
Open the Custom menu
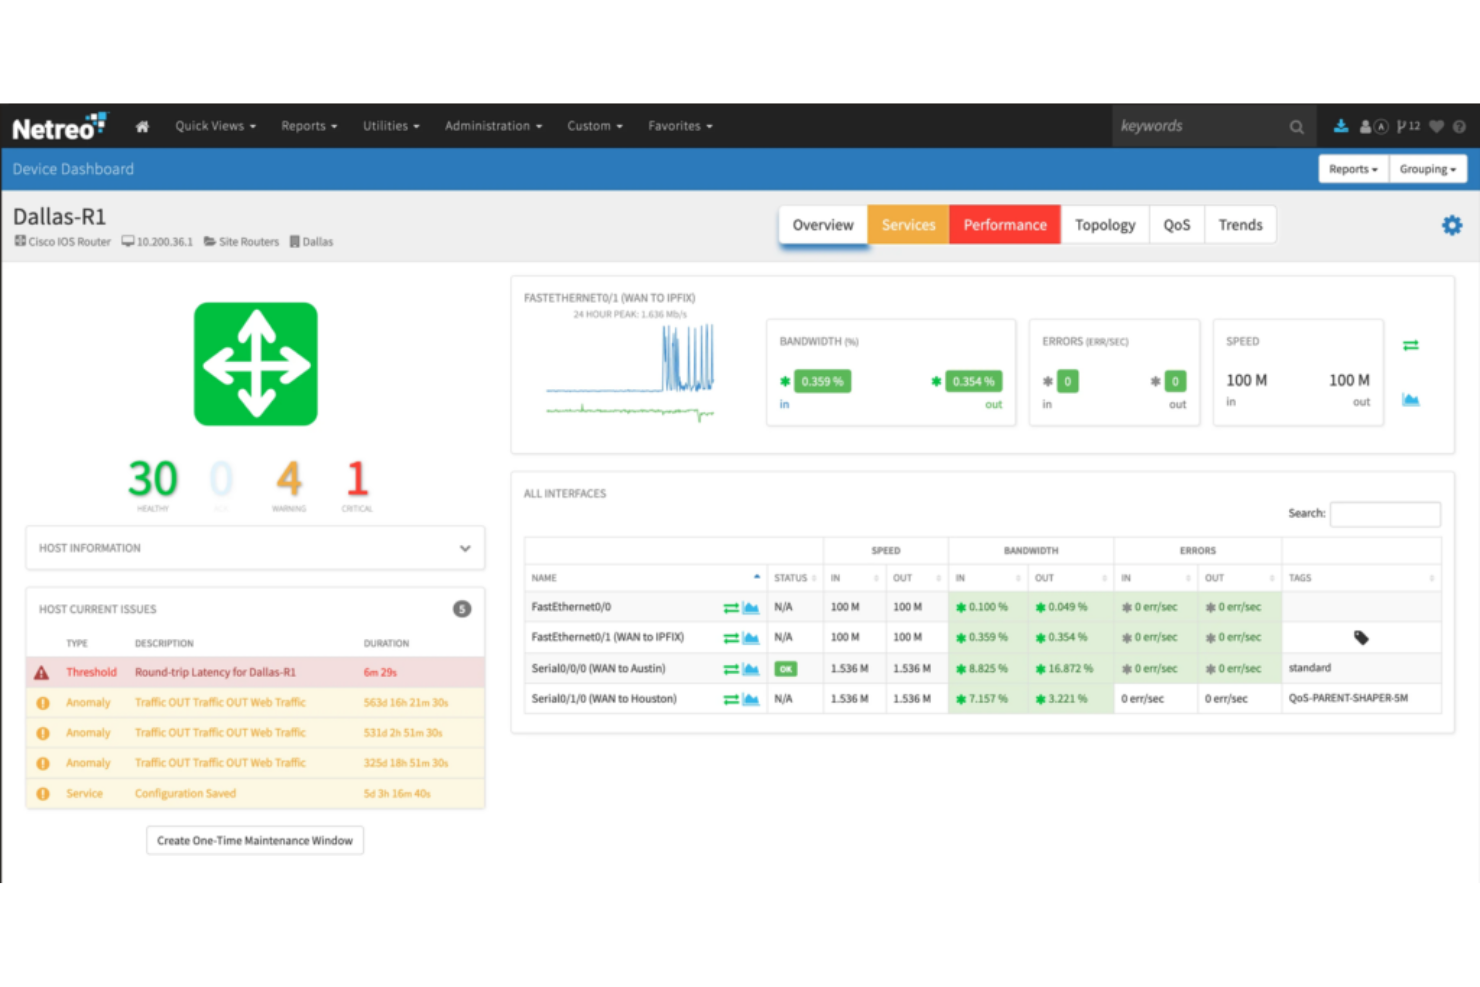(x=595, y=126)
